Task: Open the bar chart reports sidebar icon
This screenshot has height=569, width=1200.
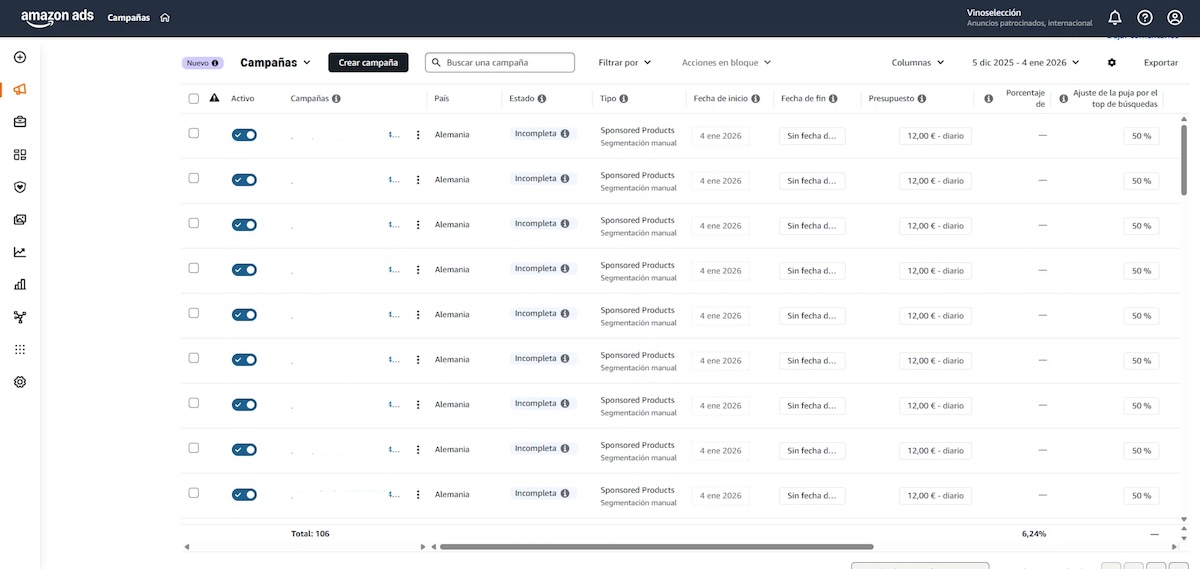Action: pos(20,284)
